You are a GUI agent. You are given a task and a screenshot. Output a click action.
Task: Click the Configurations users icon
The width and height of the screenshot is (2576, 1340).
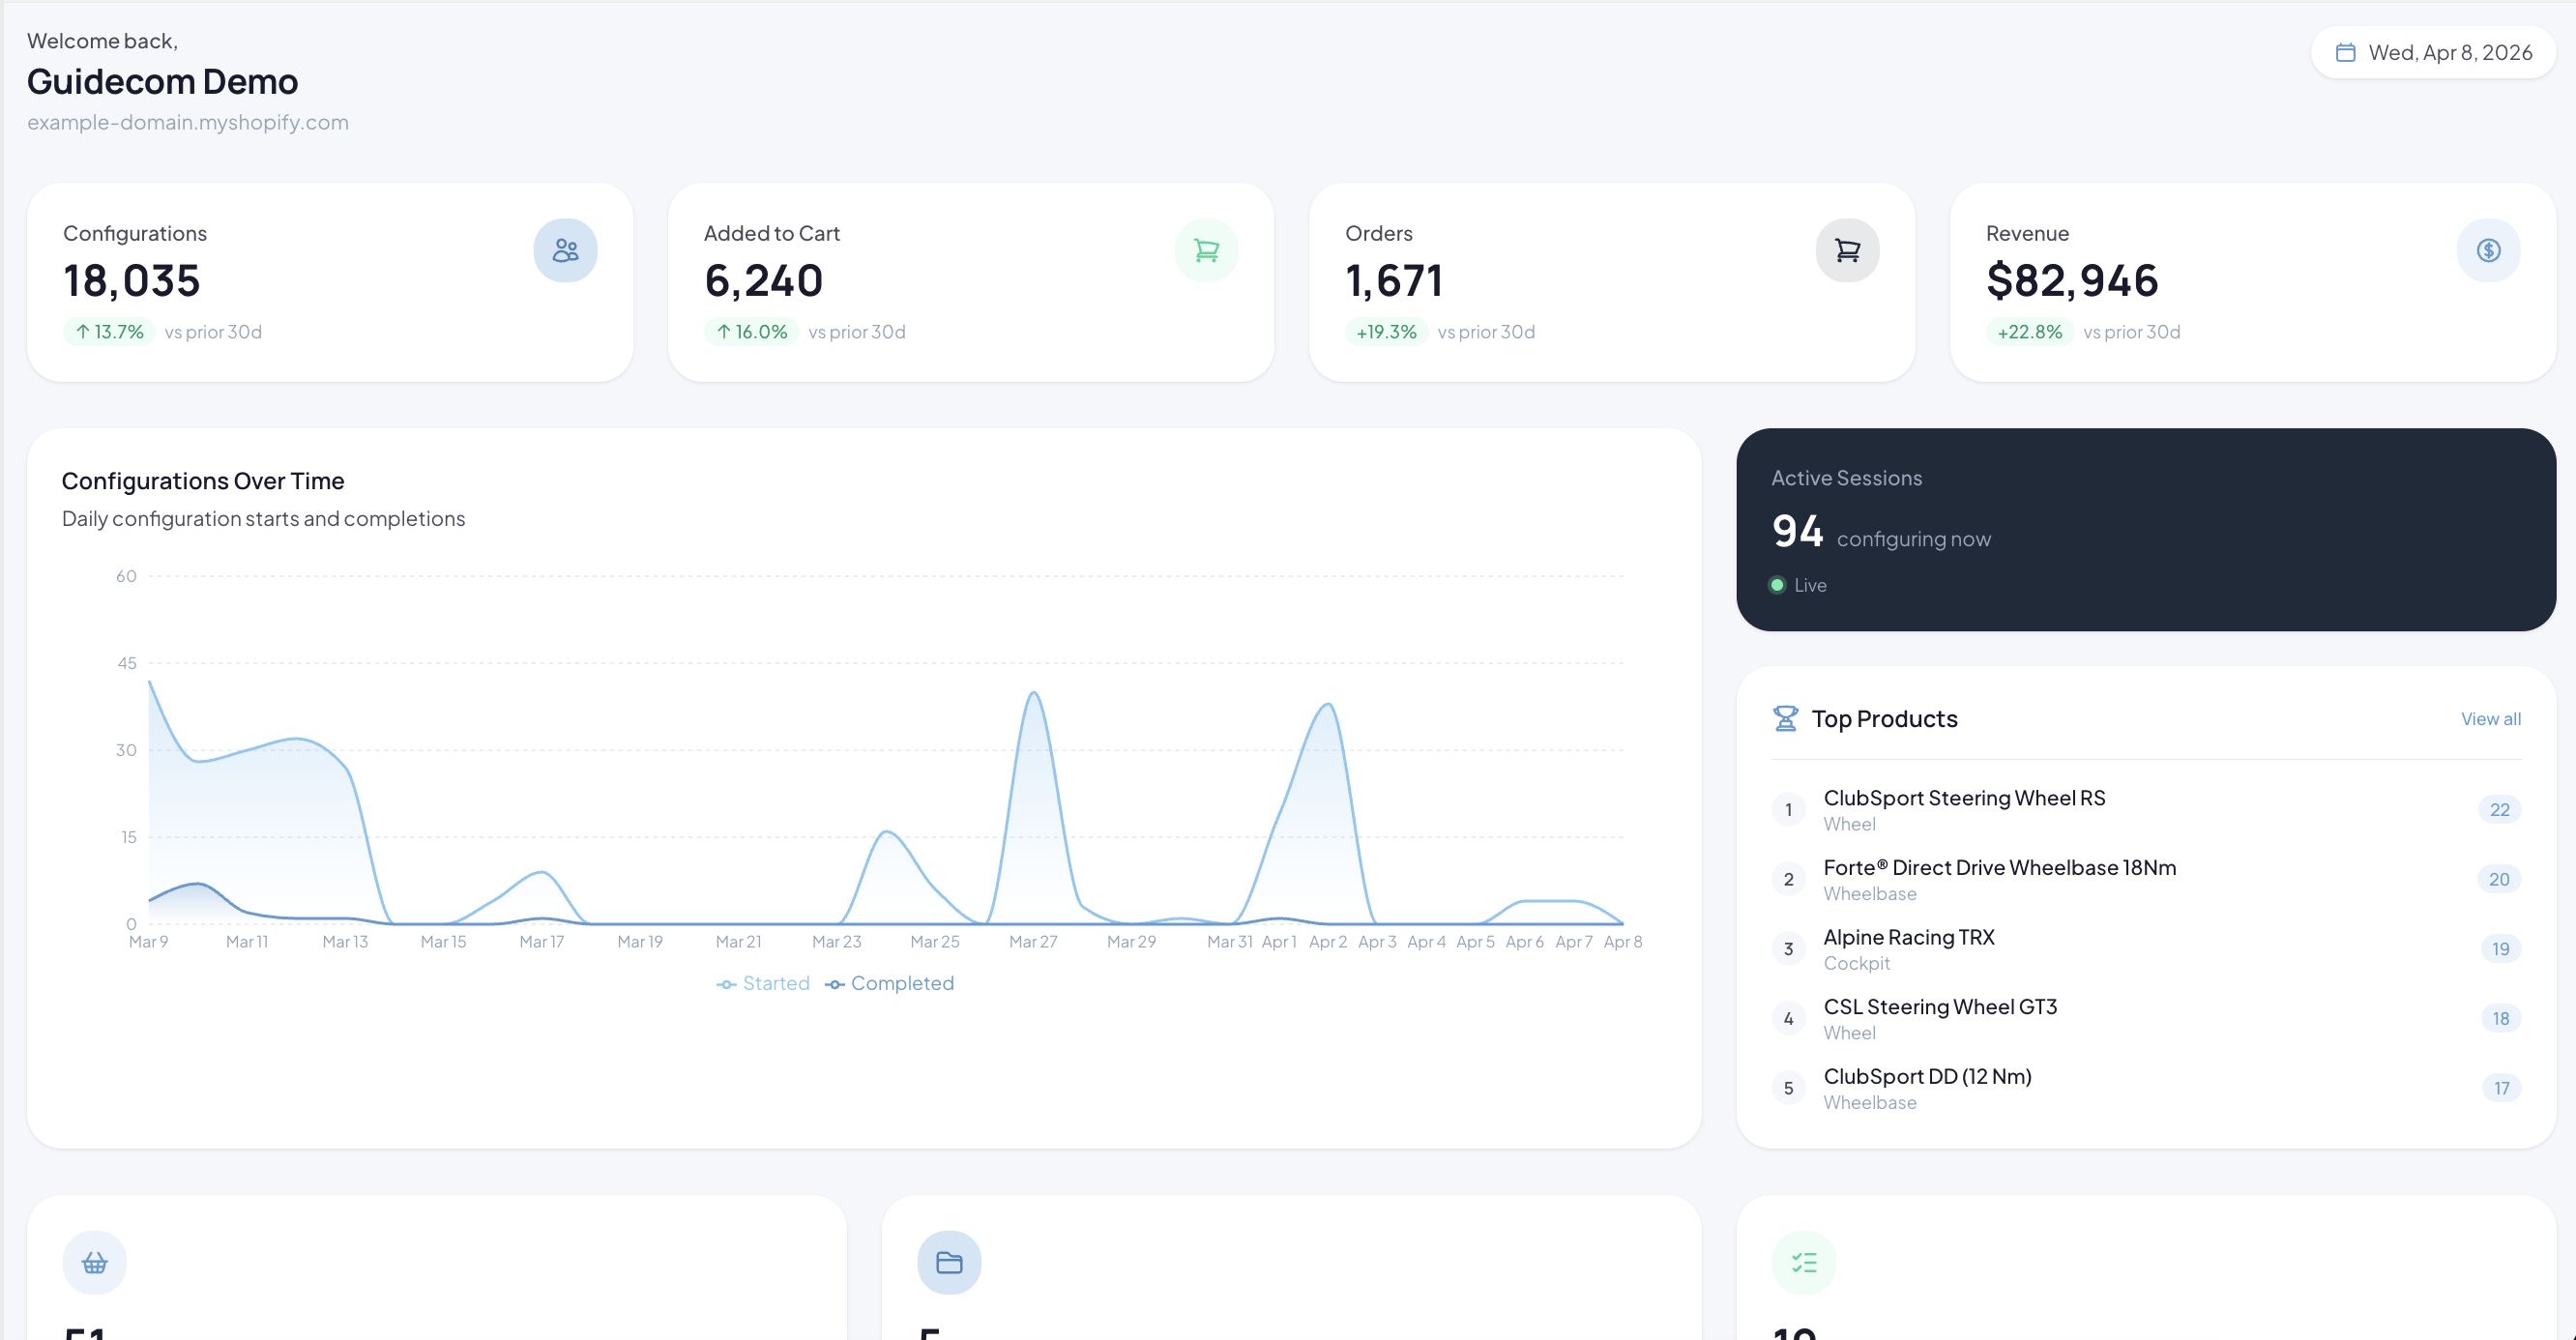[x=565, y=250]
